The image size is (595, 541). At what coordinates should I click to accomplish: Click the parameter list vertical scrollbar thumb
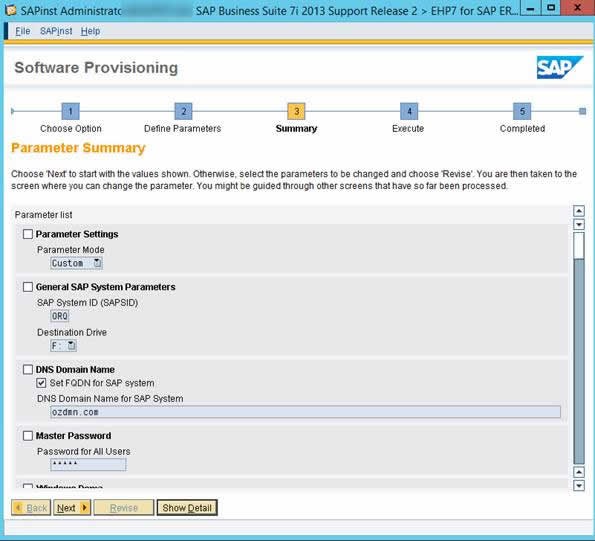point(579,246)
